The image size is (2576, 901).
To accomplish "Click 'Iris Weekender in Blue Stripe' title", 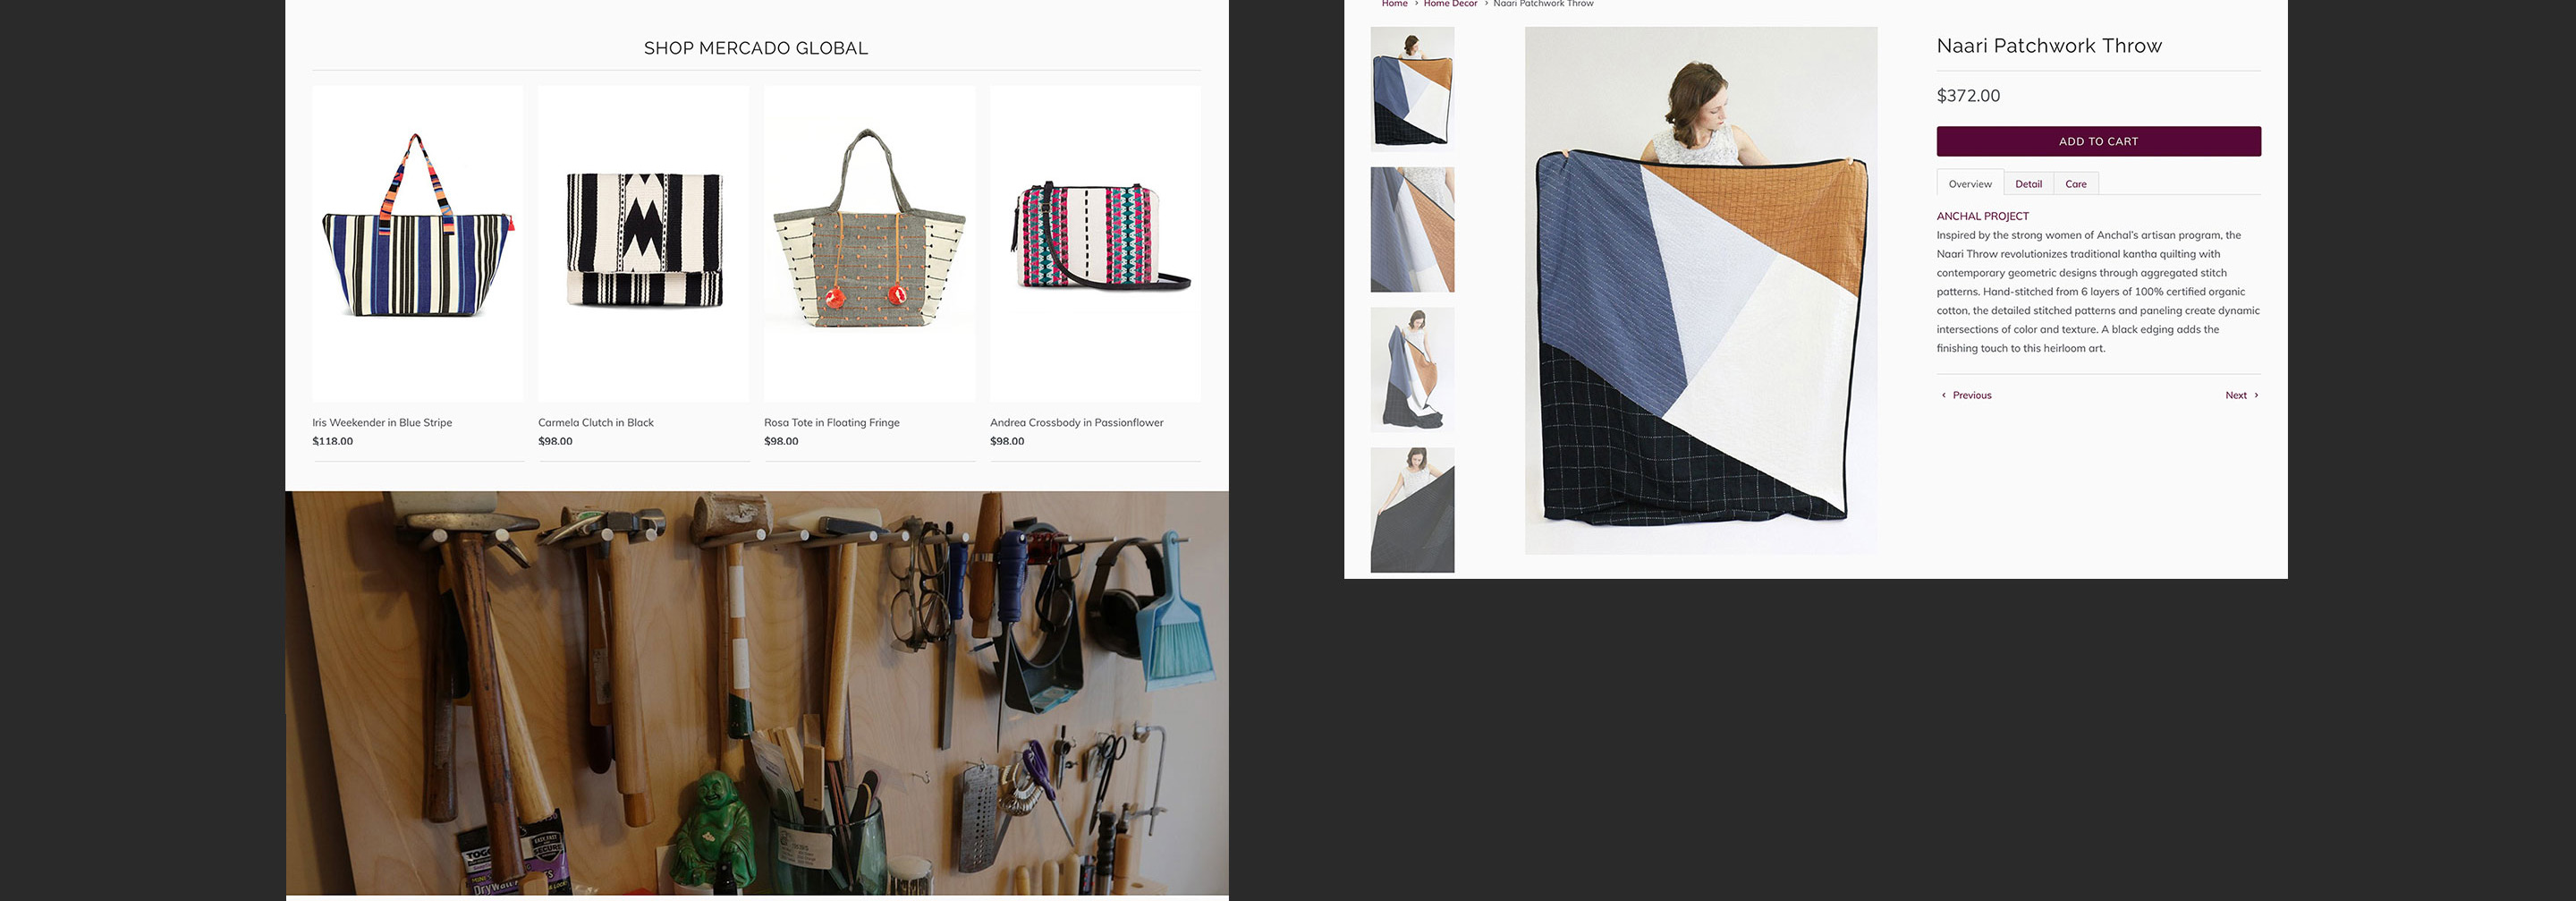I will (382, 422).
